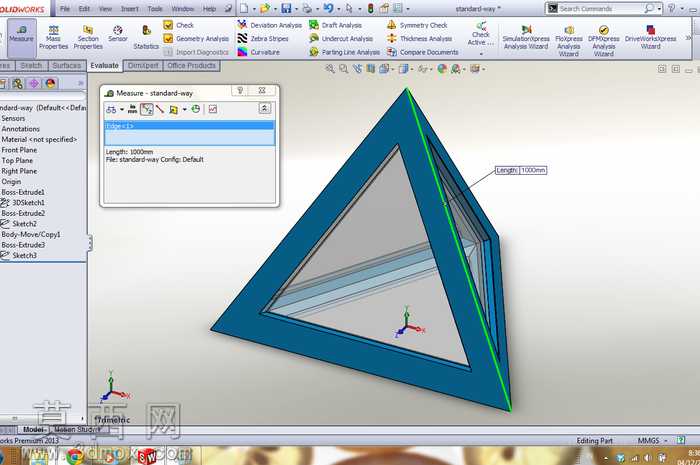Open the DisplayManager tab icon

click(50, 83)
